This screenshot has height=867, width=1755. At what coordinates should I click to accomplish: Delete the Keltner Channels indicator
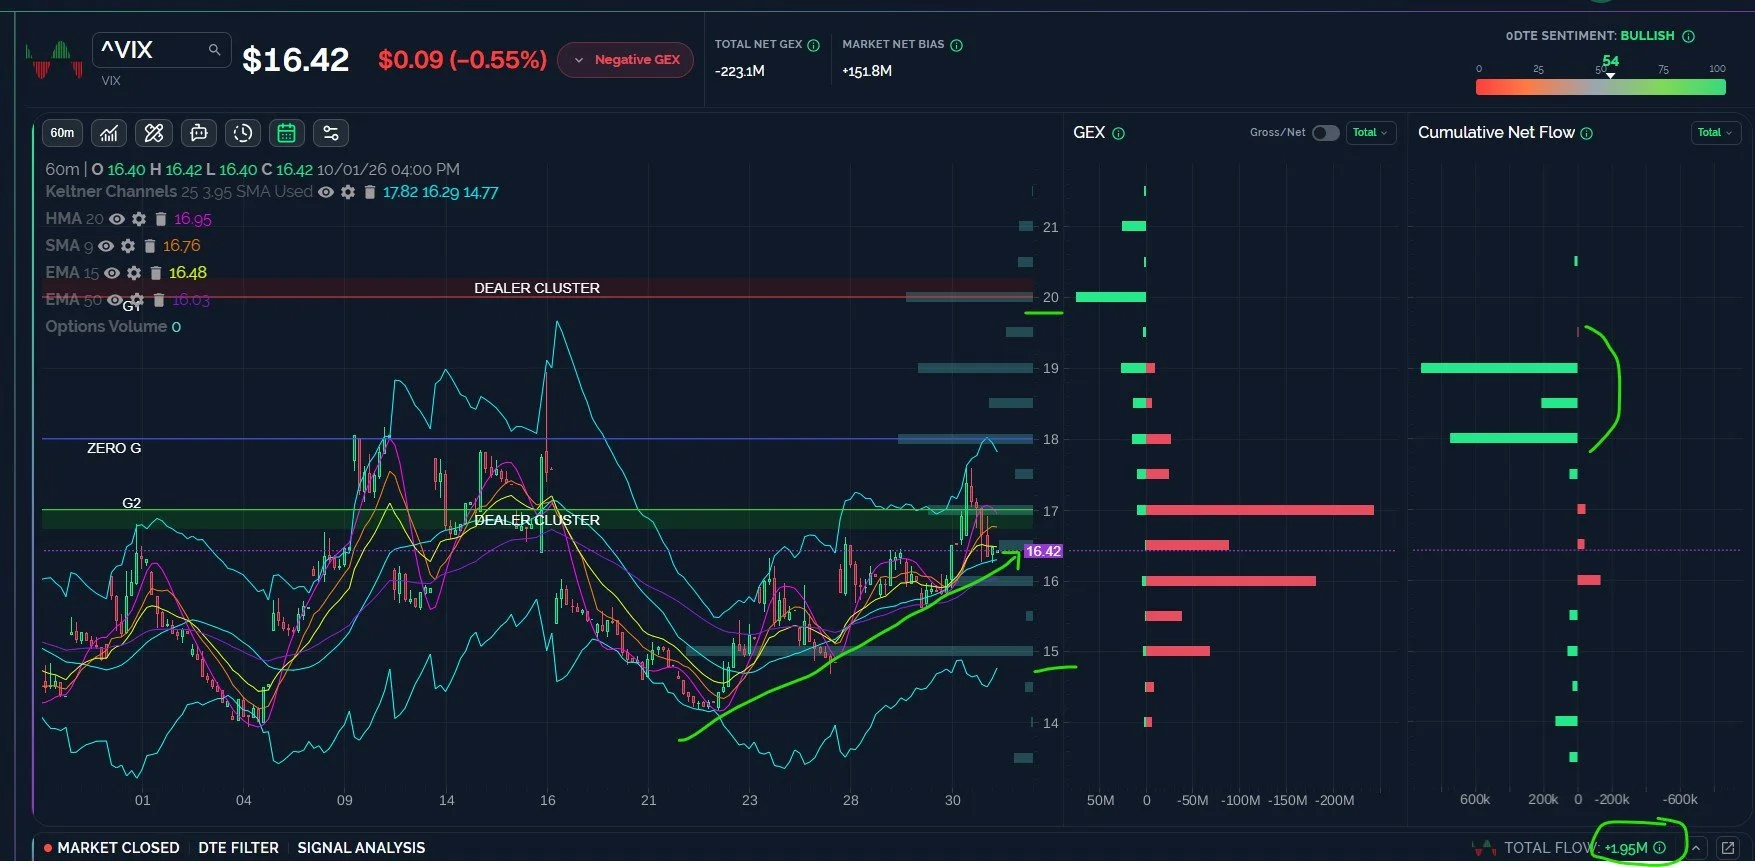[x=369, y=192]
